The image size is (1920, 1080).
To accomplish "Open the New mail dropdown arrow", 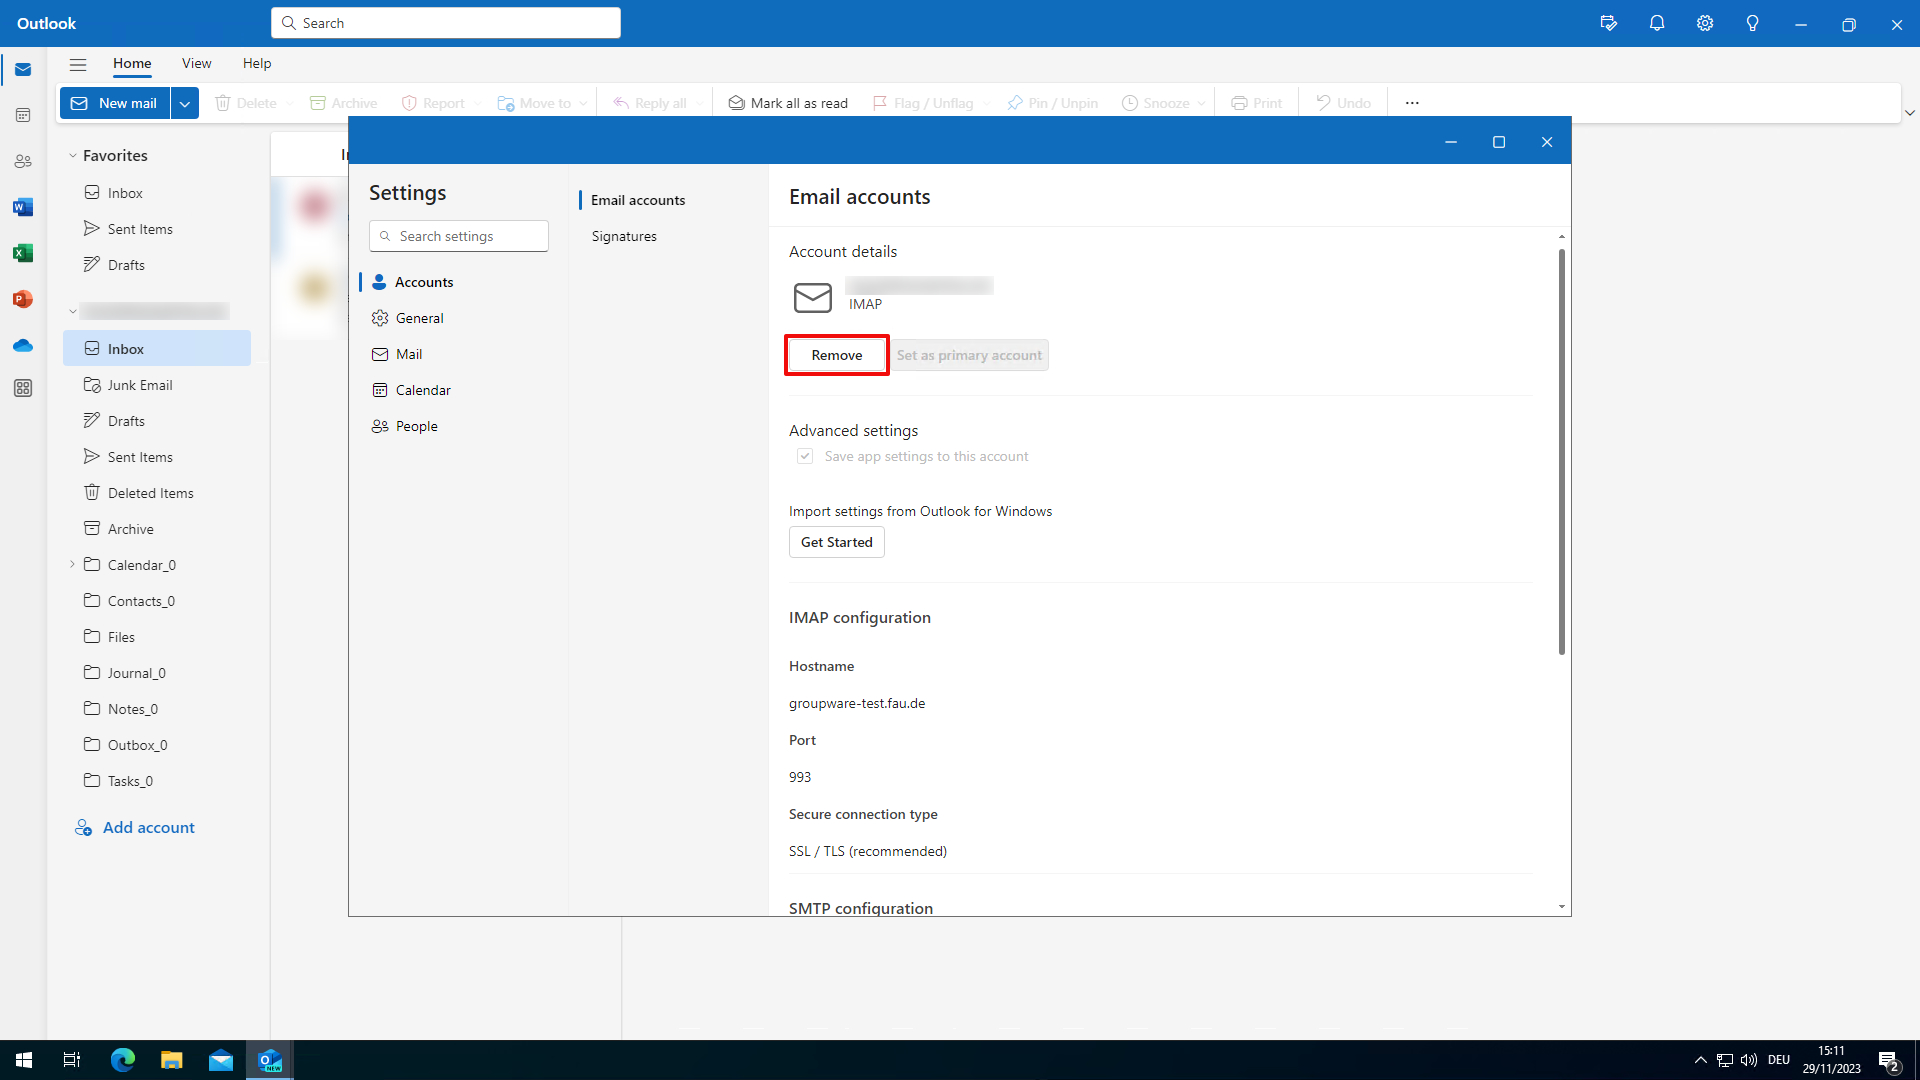I will coord(185,103).
